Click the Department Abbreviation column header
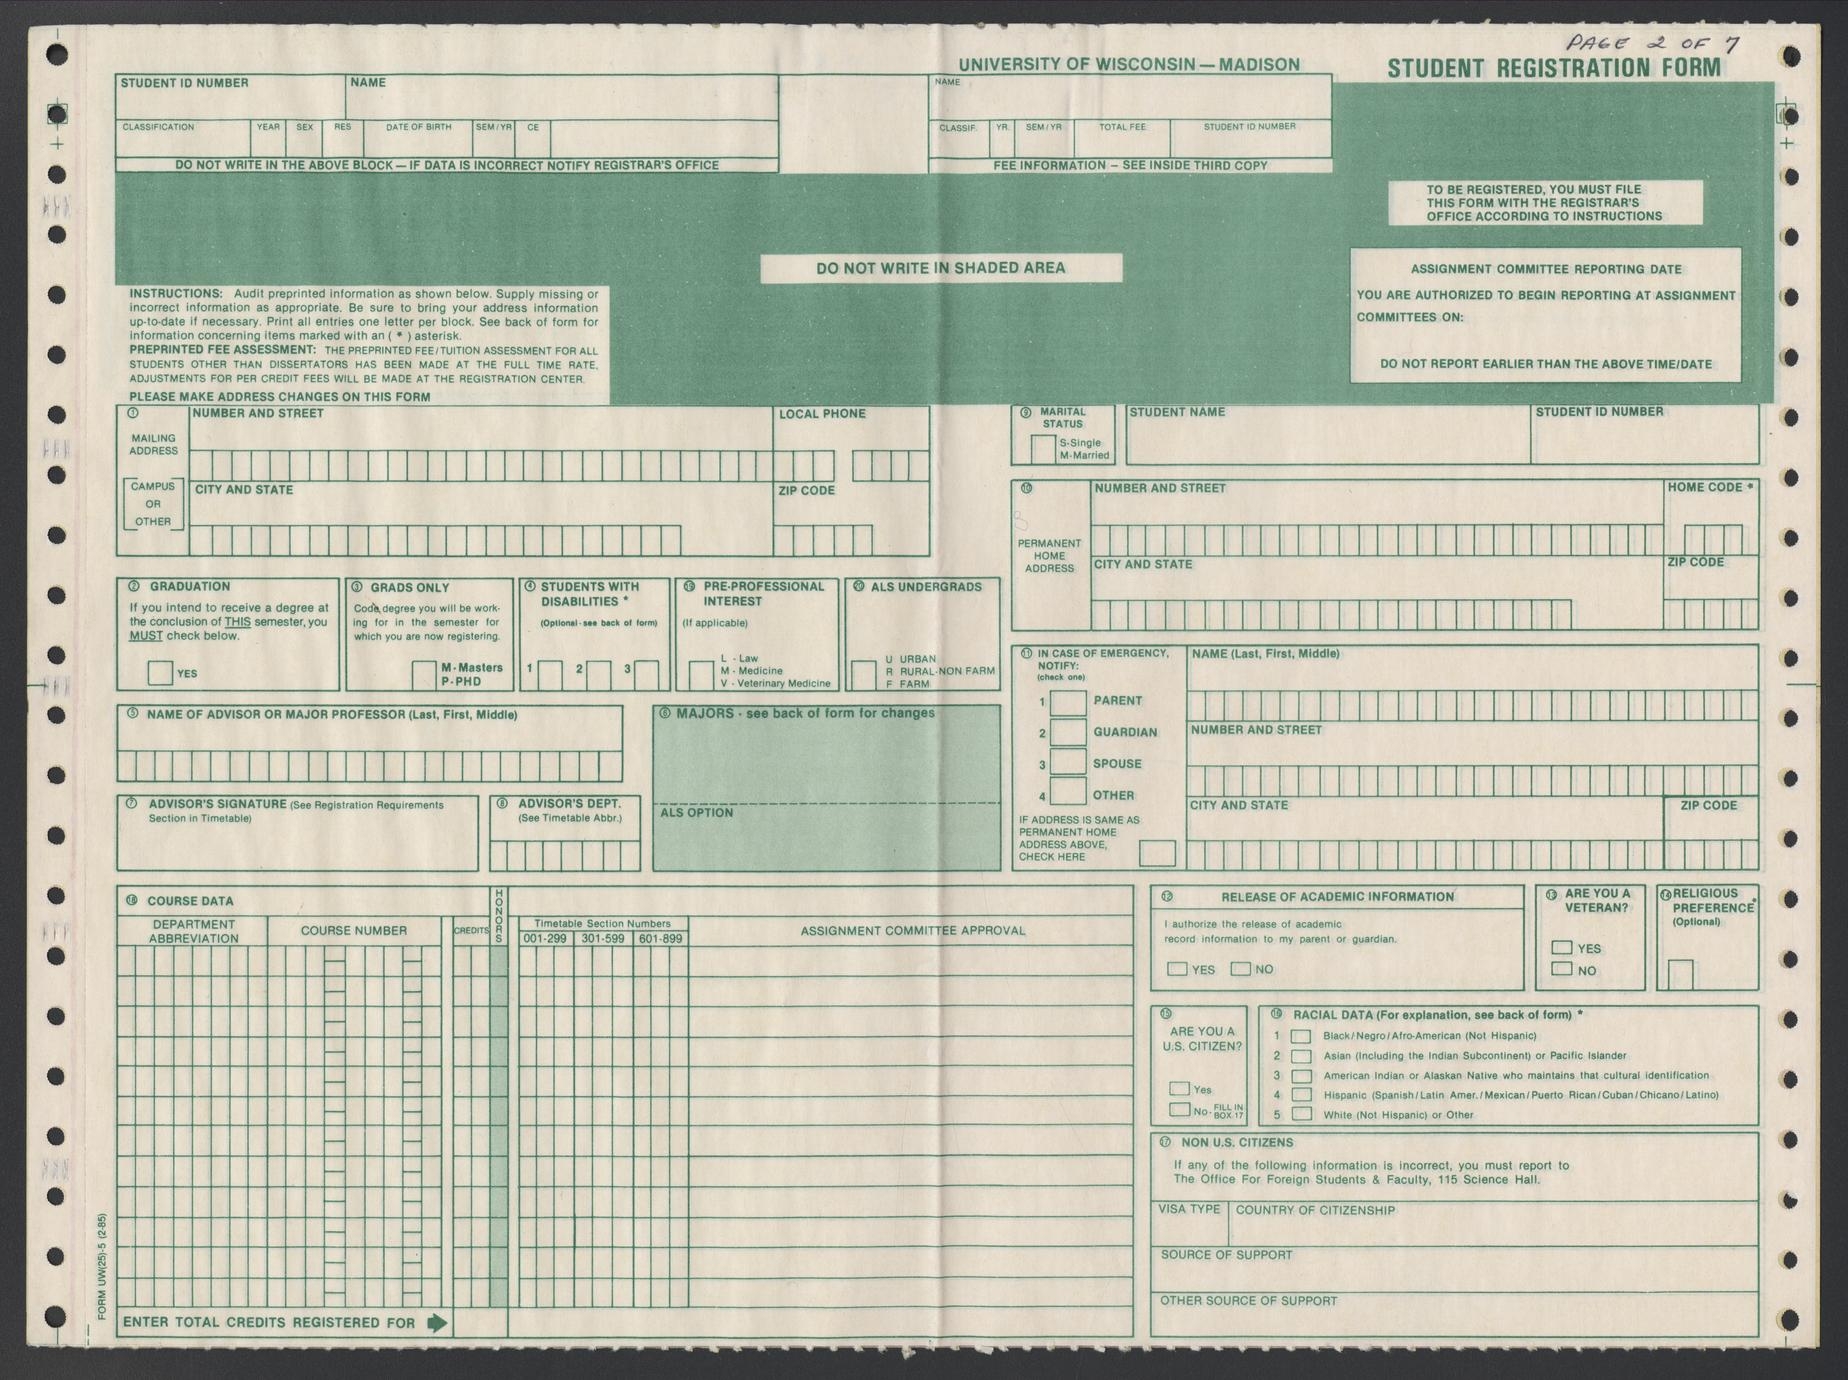 [x=194, y=931]
